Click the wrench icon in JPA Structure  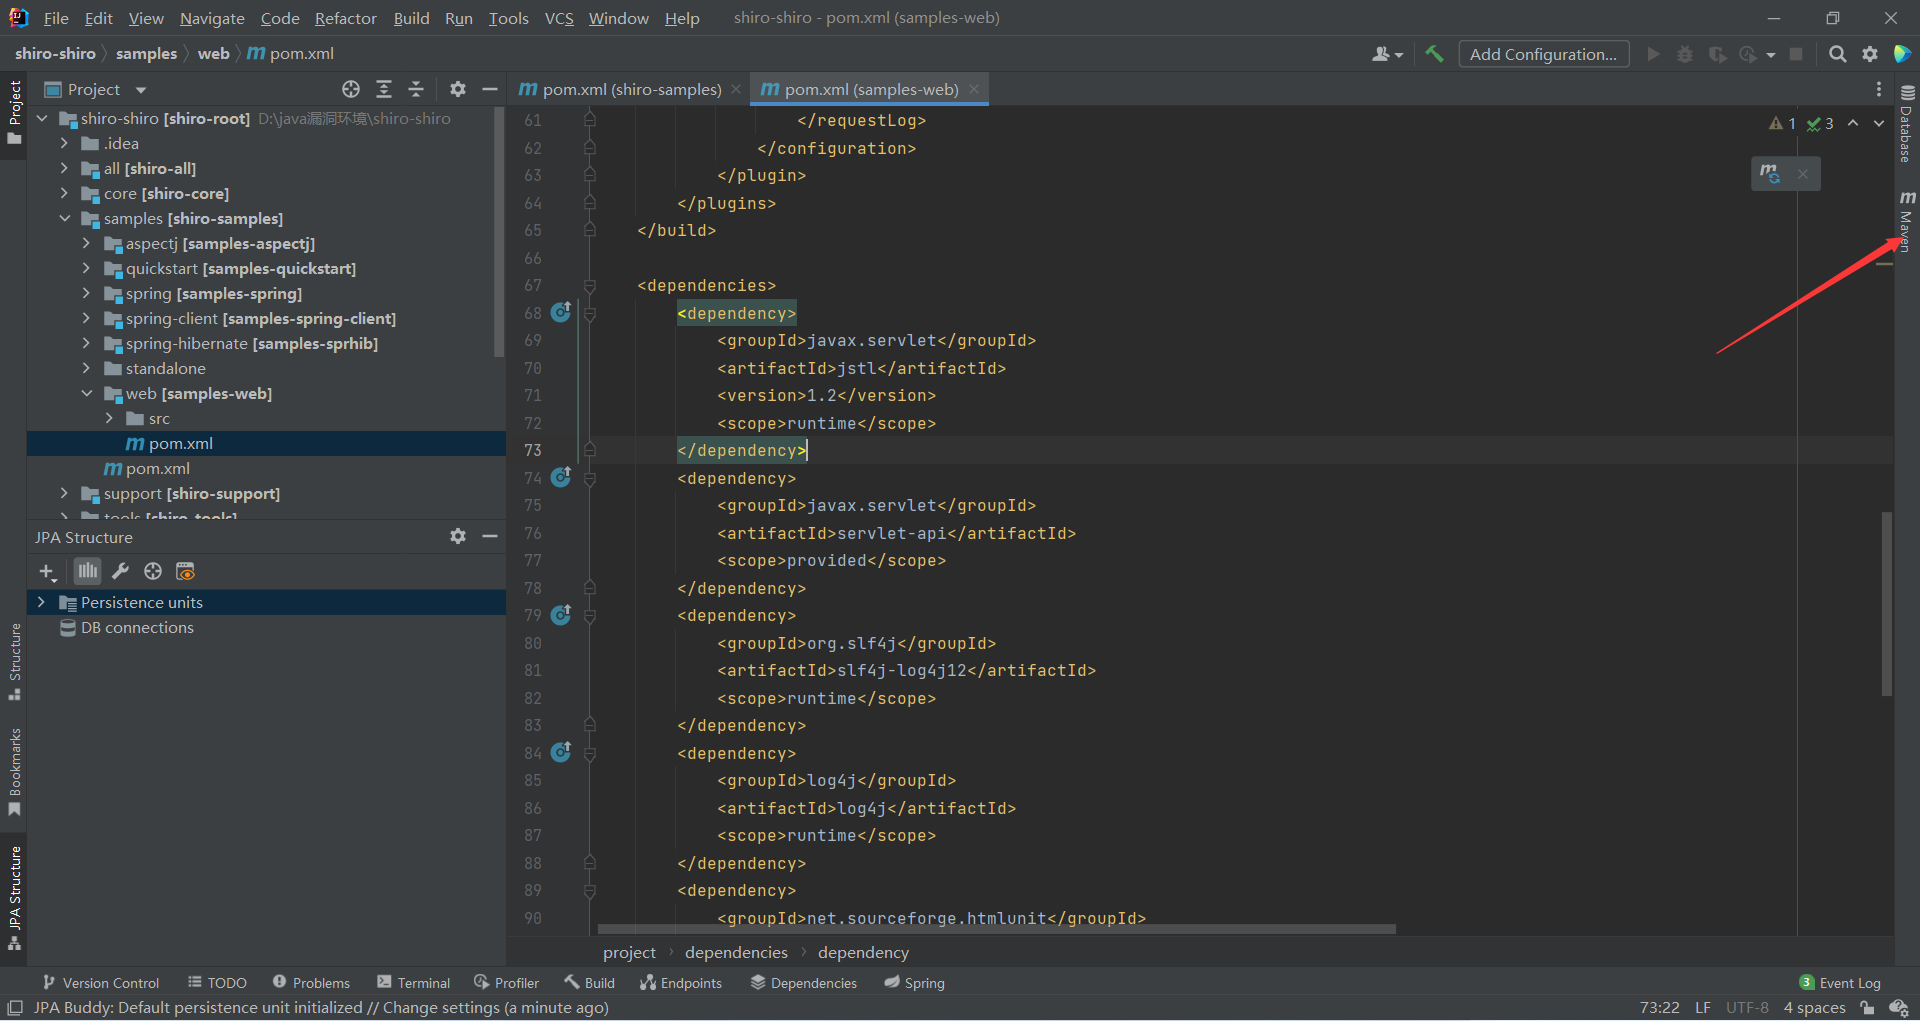pyautogui.click(x=120, y=571)
